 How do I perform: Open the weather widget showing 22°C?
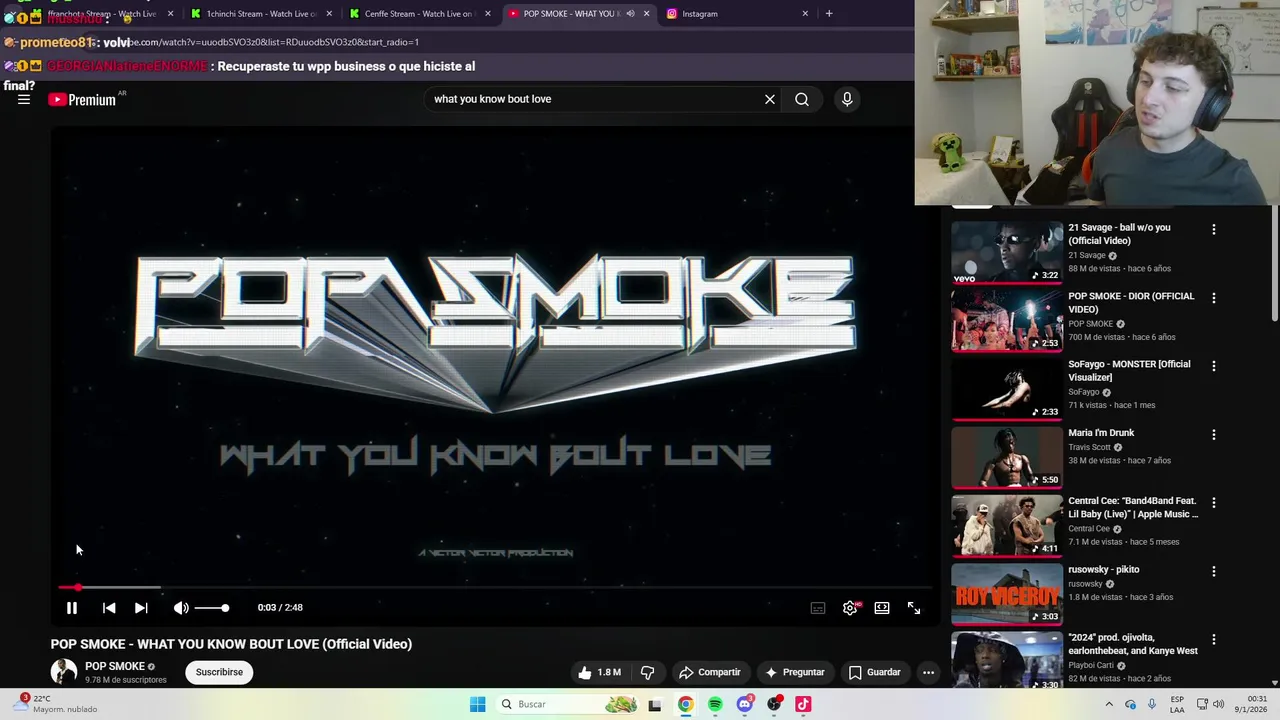[56, 704]
